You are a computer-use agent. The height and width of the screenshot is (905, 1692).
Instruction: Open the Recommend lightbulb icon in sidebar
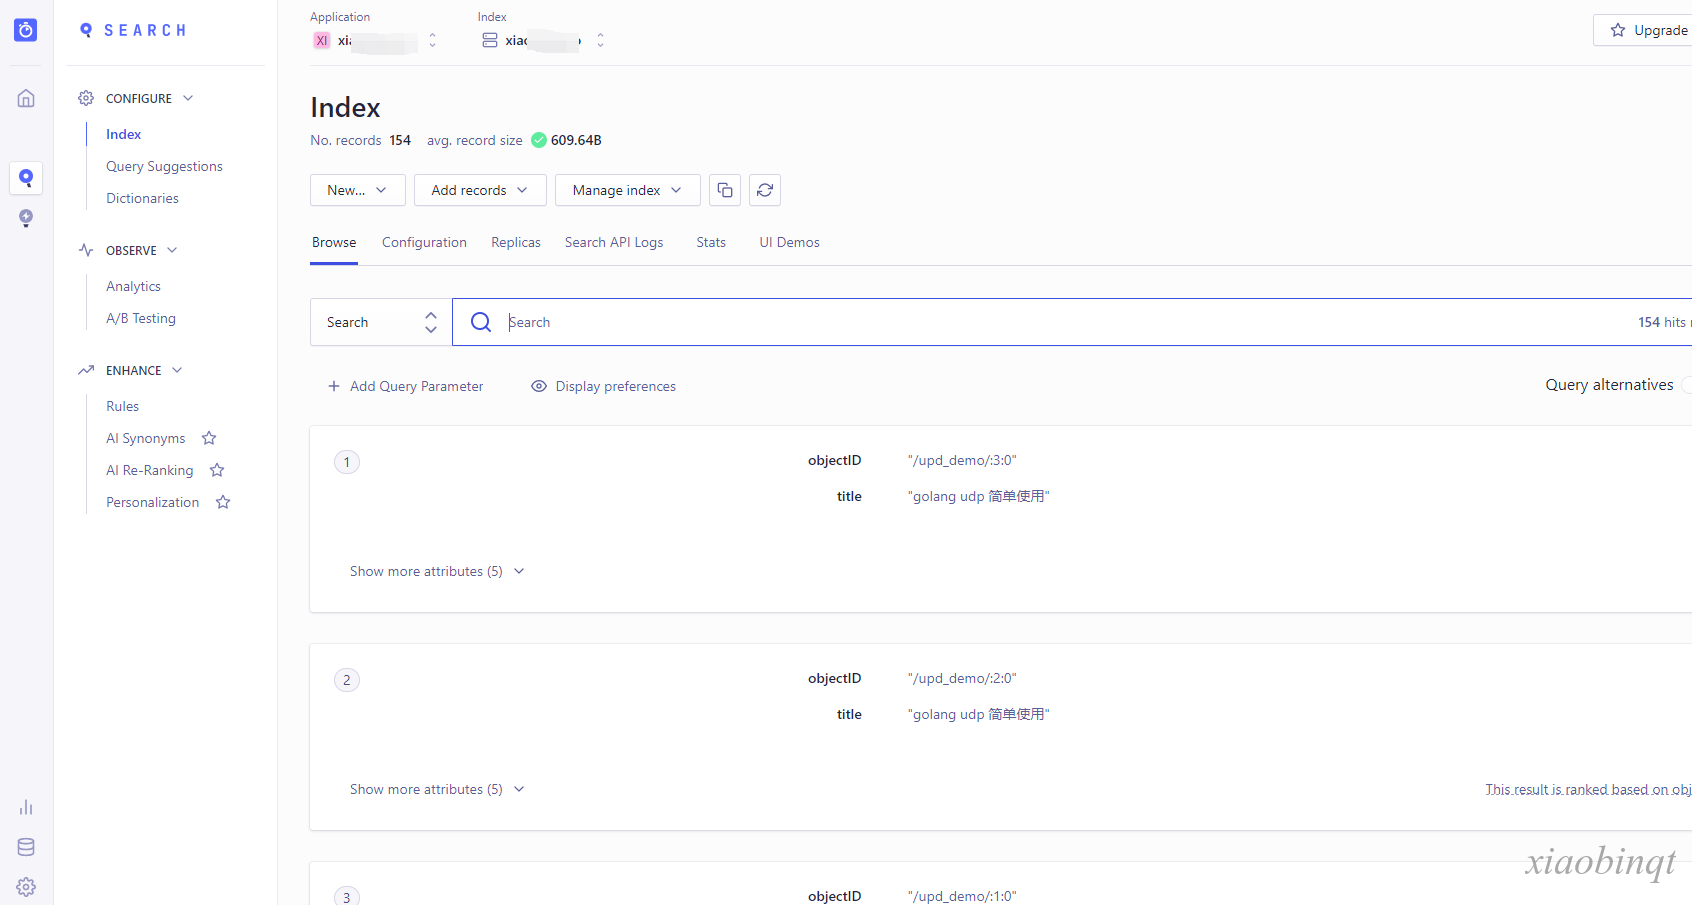pyautogui.click(x=26, y=218)
